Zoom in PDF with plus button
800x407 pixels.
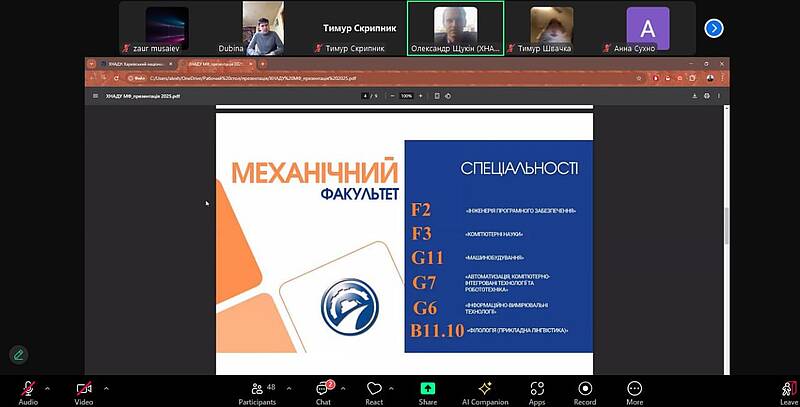pyautogui.click(x=421, y=96)
